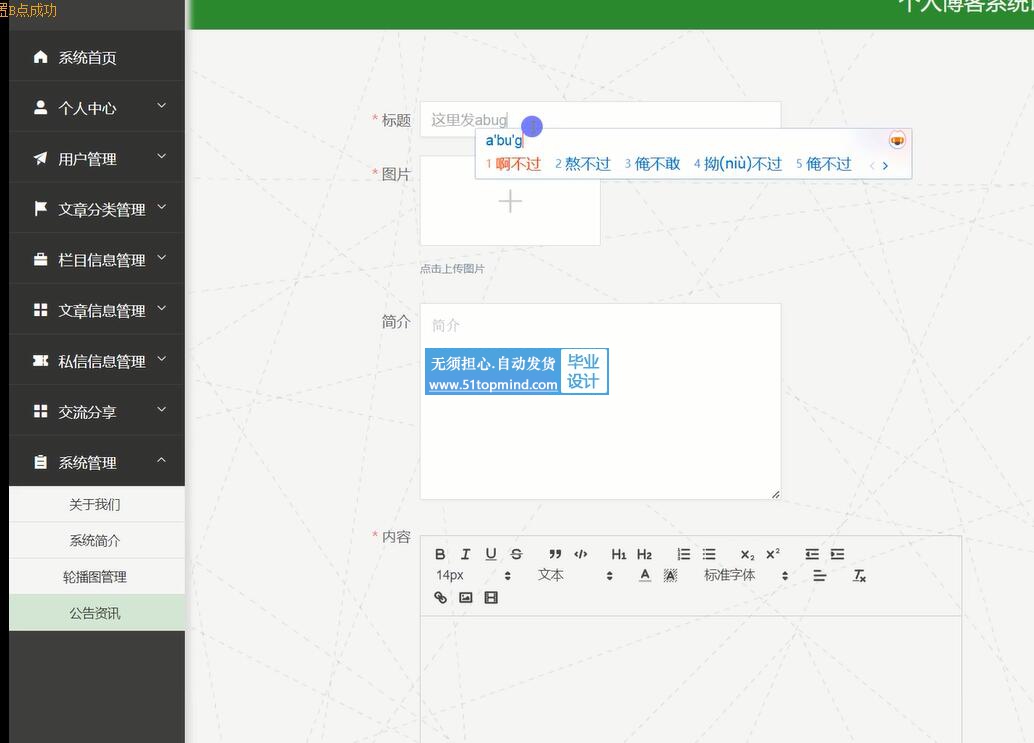The image size is (1034, 743).
Task: Toggle bold formatting in the editor
Action: (440, 554)
